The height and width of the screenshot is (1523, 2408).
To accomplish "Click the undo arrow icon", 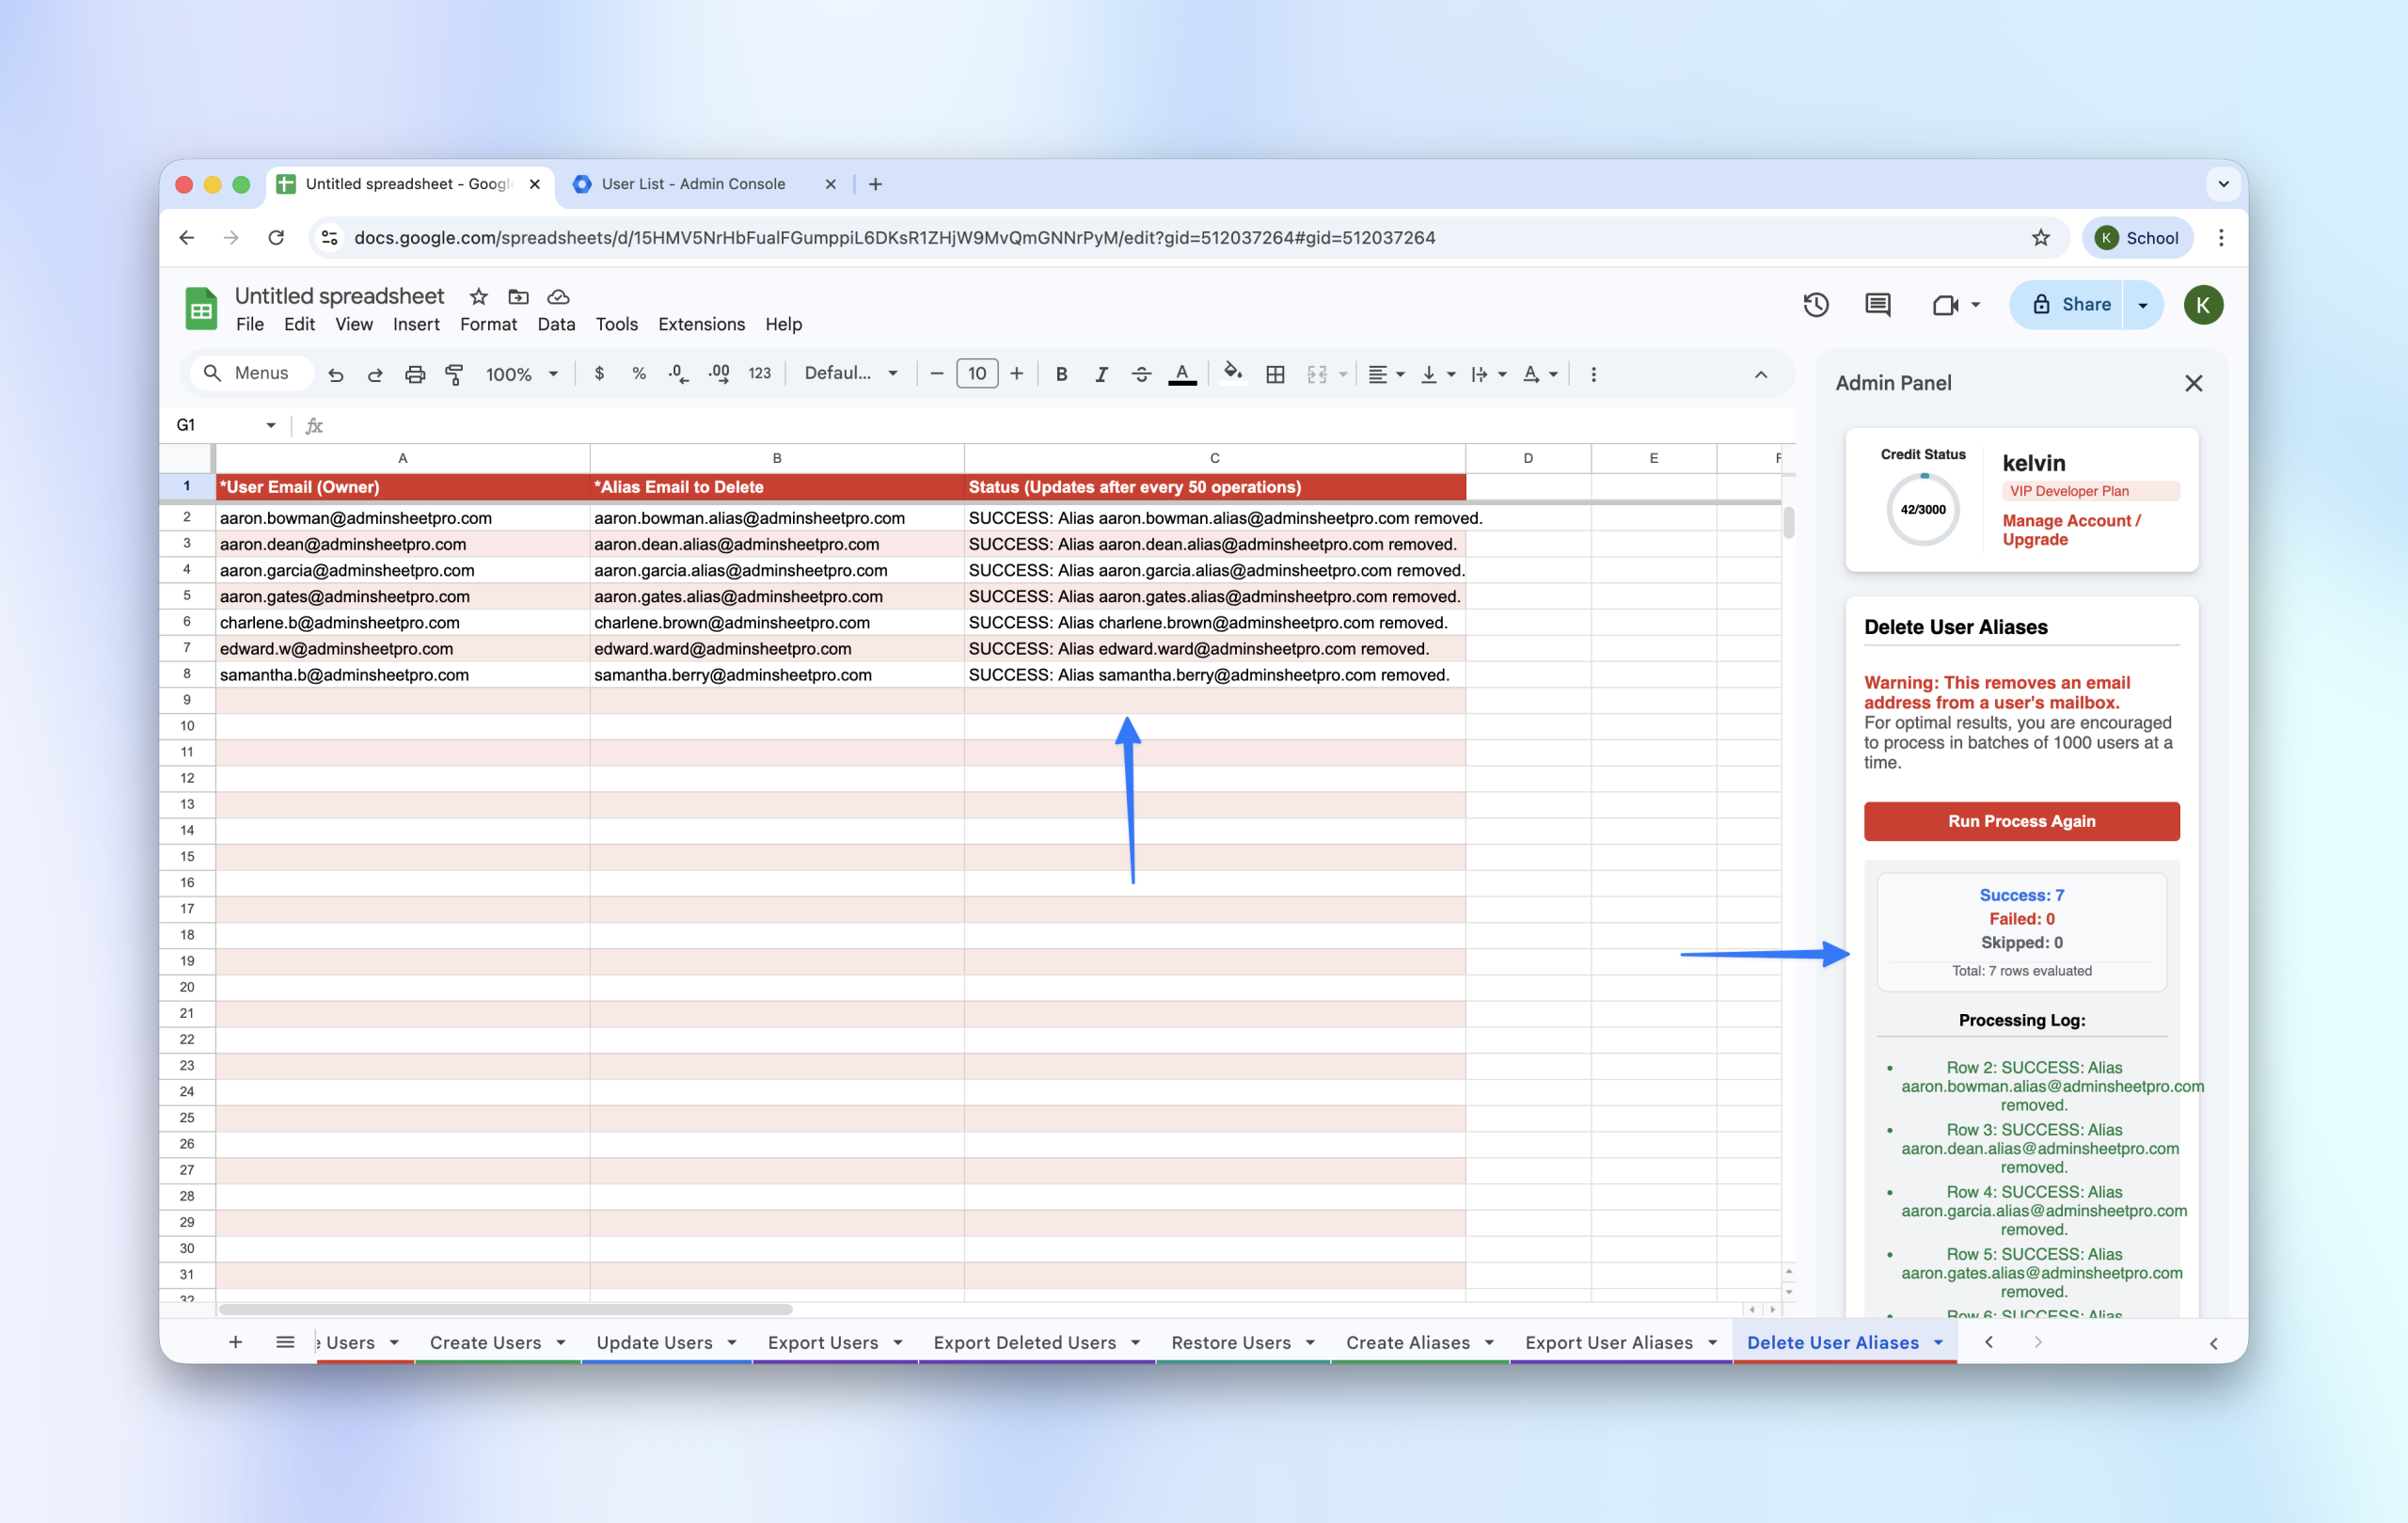I will point(336,374).
